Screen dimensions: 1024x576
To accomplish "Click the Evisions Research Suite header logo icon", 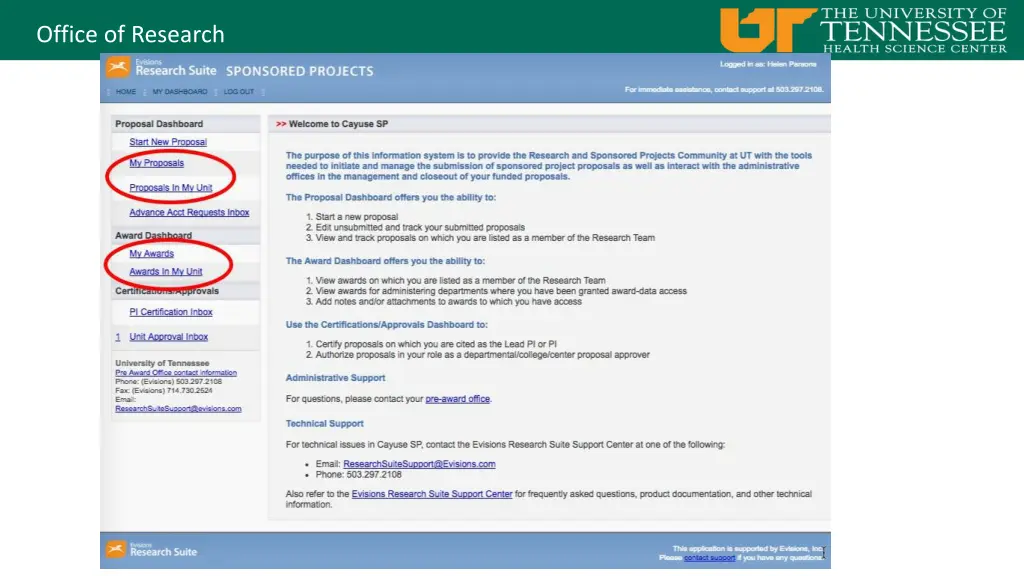I will [118, 67].
